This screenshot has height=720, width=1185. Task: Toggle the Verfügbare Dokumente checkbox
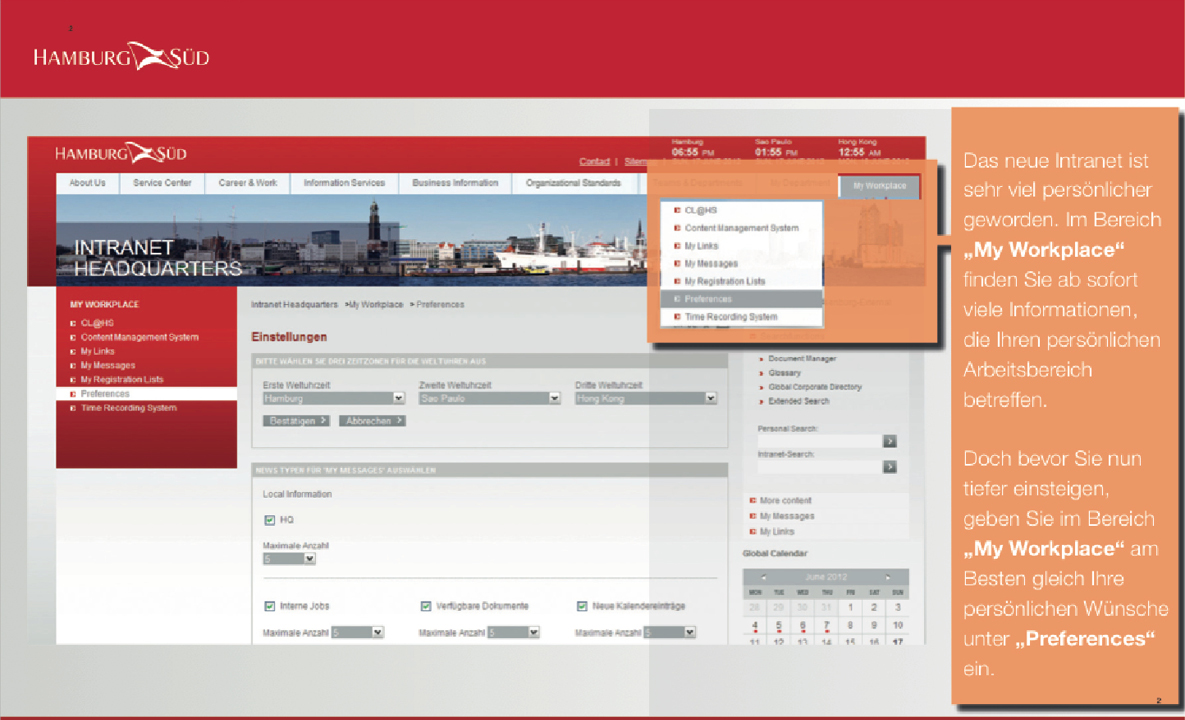click(425, 606)
